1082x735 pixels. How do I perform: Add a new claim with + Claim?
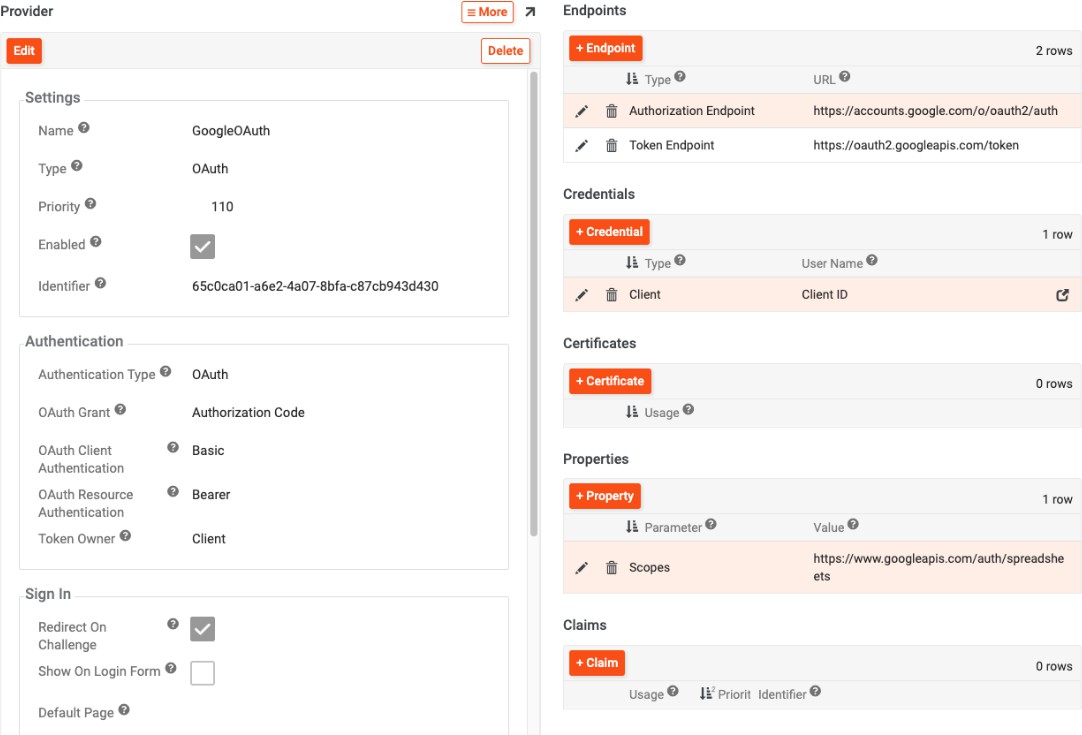pos(597,663)
